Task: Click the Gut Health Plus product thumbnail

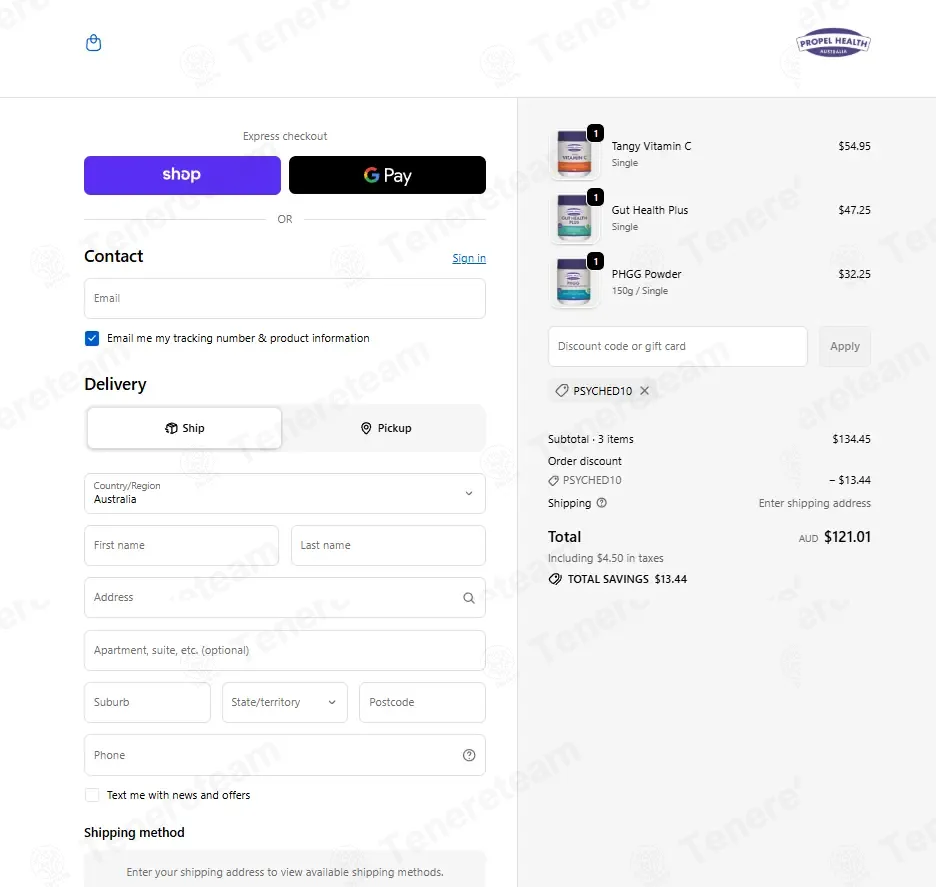Action: coord(574,217)
